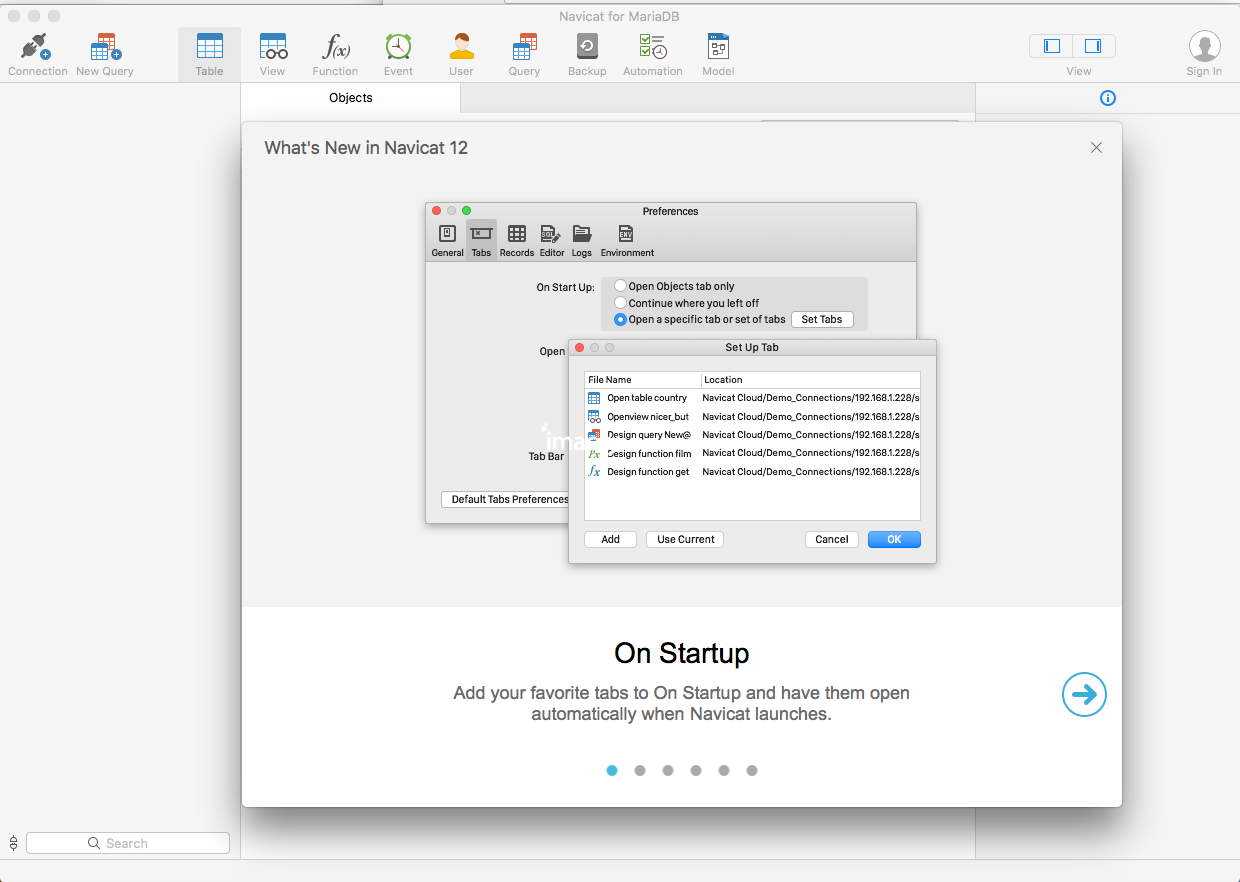Open the User management icon
The image size is (1240, 882).
click(x=461, y=55)
